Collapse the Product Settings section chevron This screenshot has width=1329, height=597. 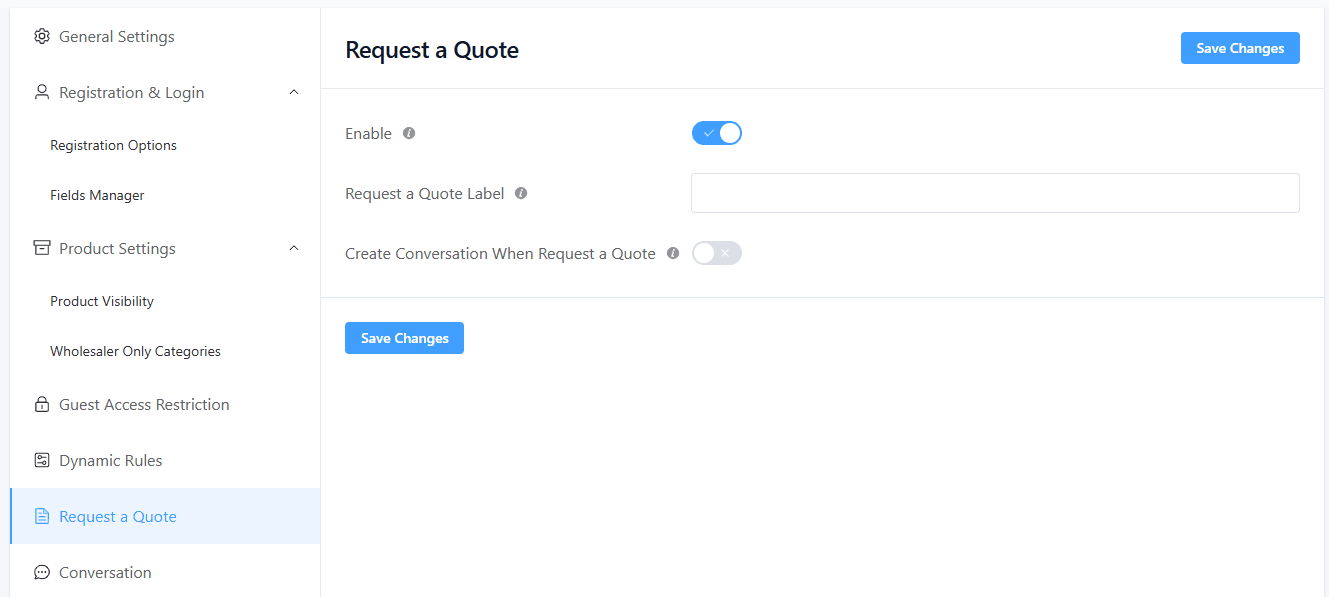[x=294, y=248]
